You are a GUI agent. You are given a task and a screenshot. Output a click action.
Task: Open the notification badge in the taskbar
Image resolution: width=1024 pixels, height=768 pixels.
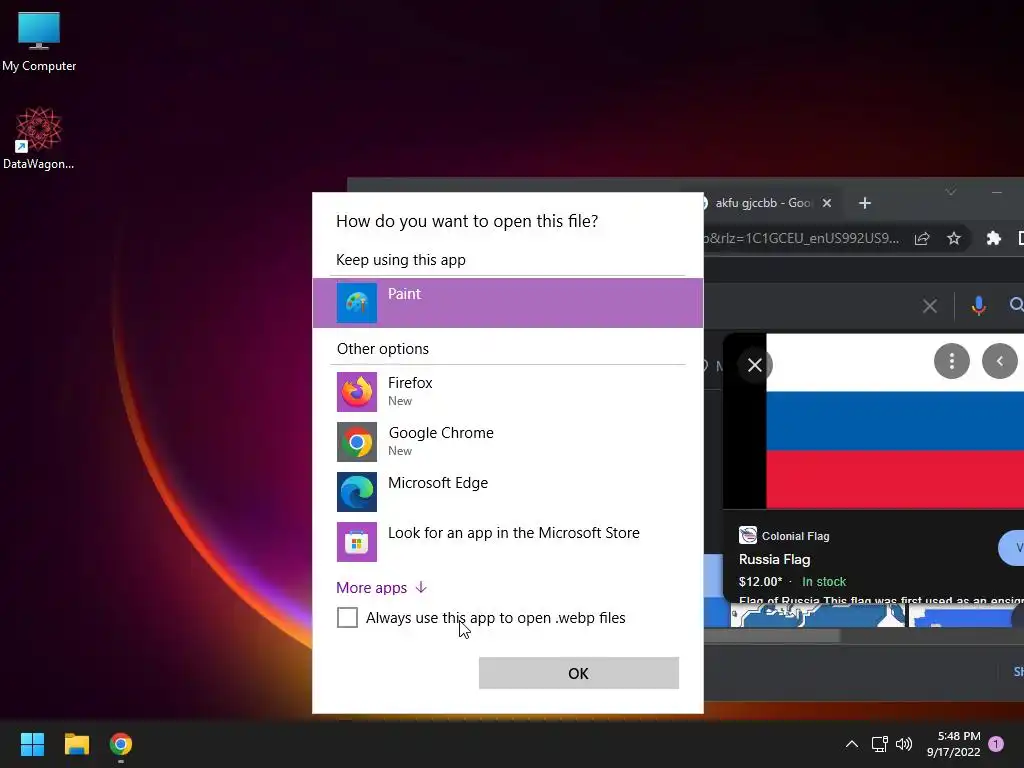coord(996,744)
